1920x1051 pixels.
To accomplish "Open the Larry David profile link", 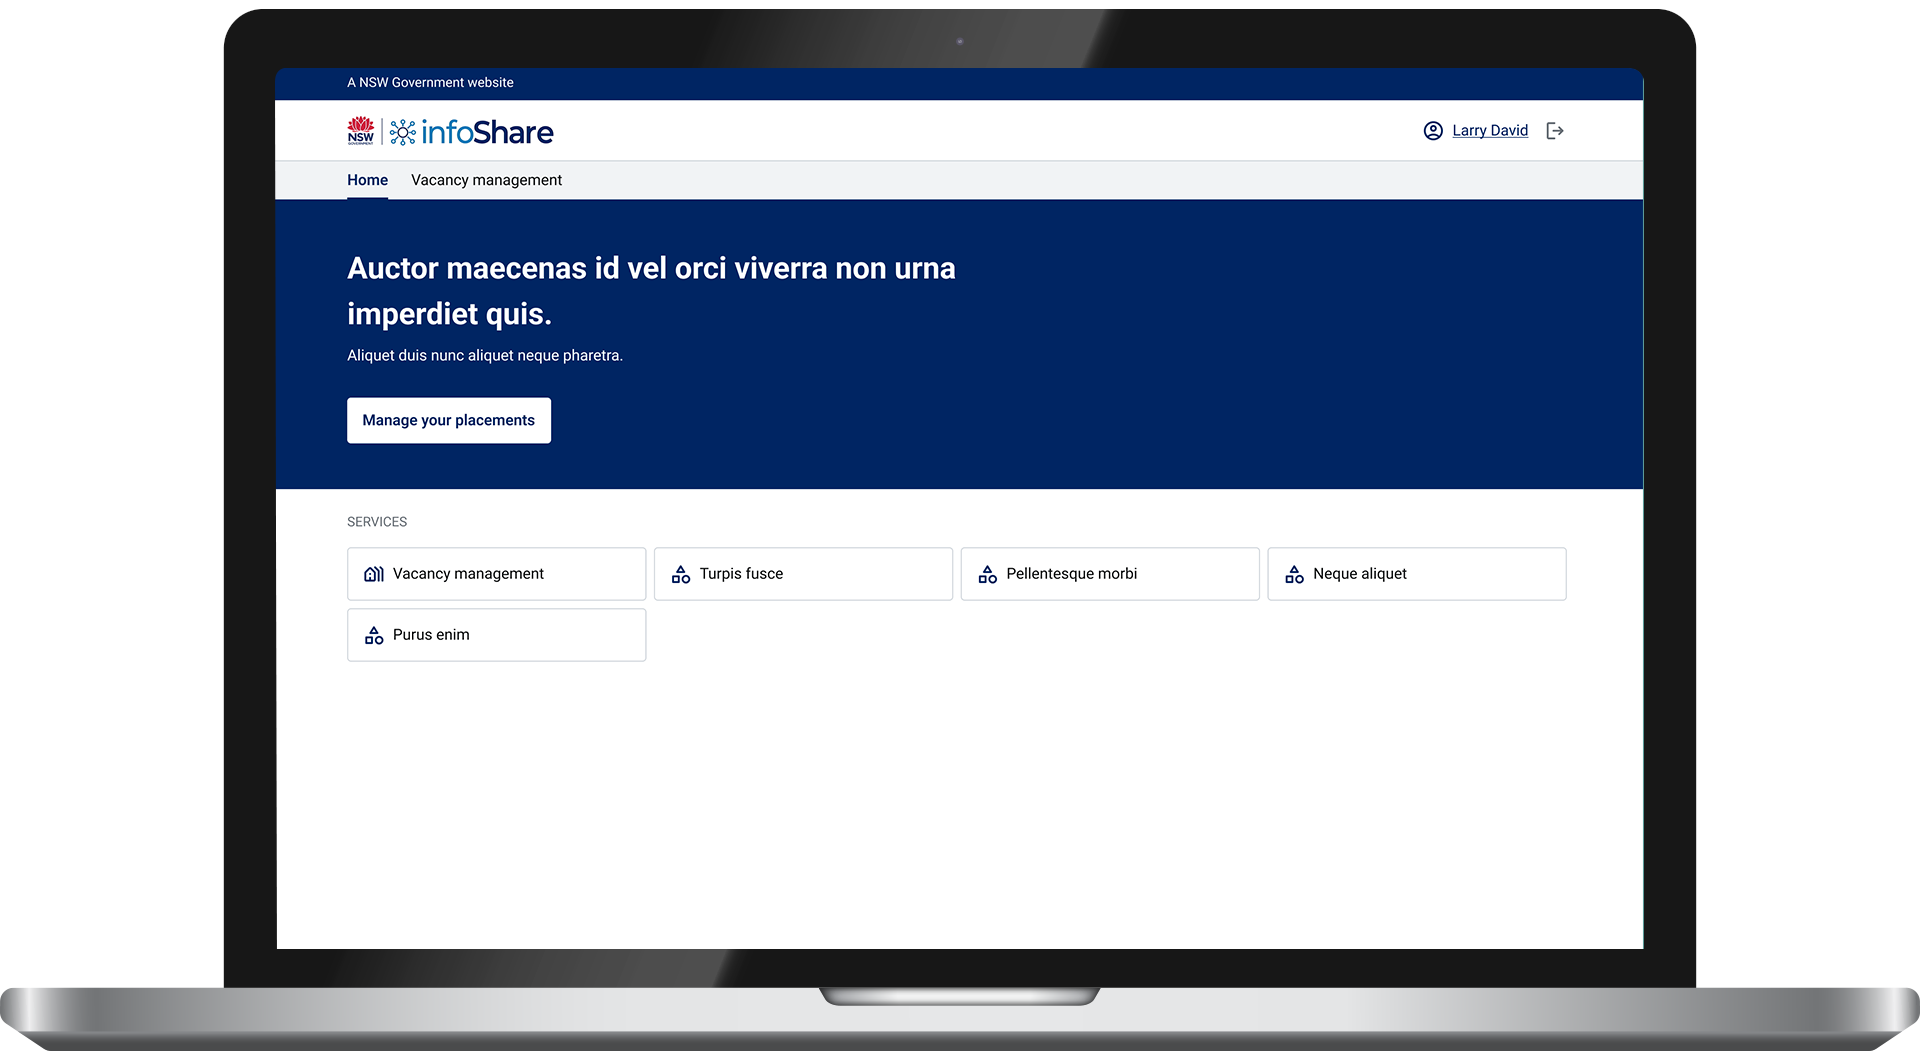I will (1490, 131).
